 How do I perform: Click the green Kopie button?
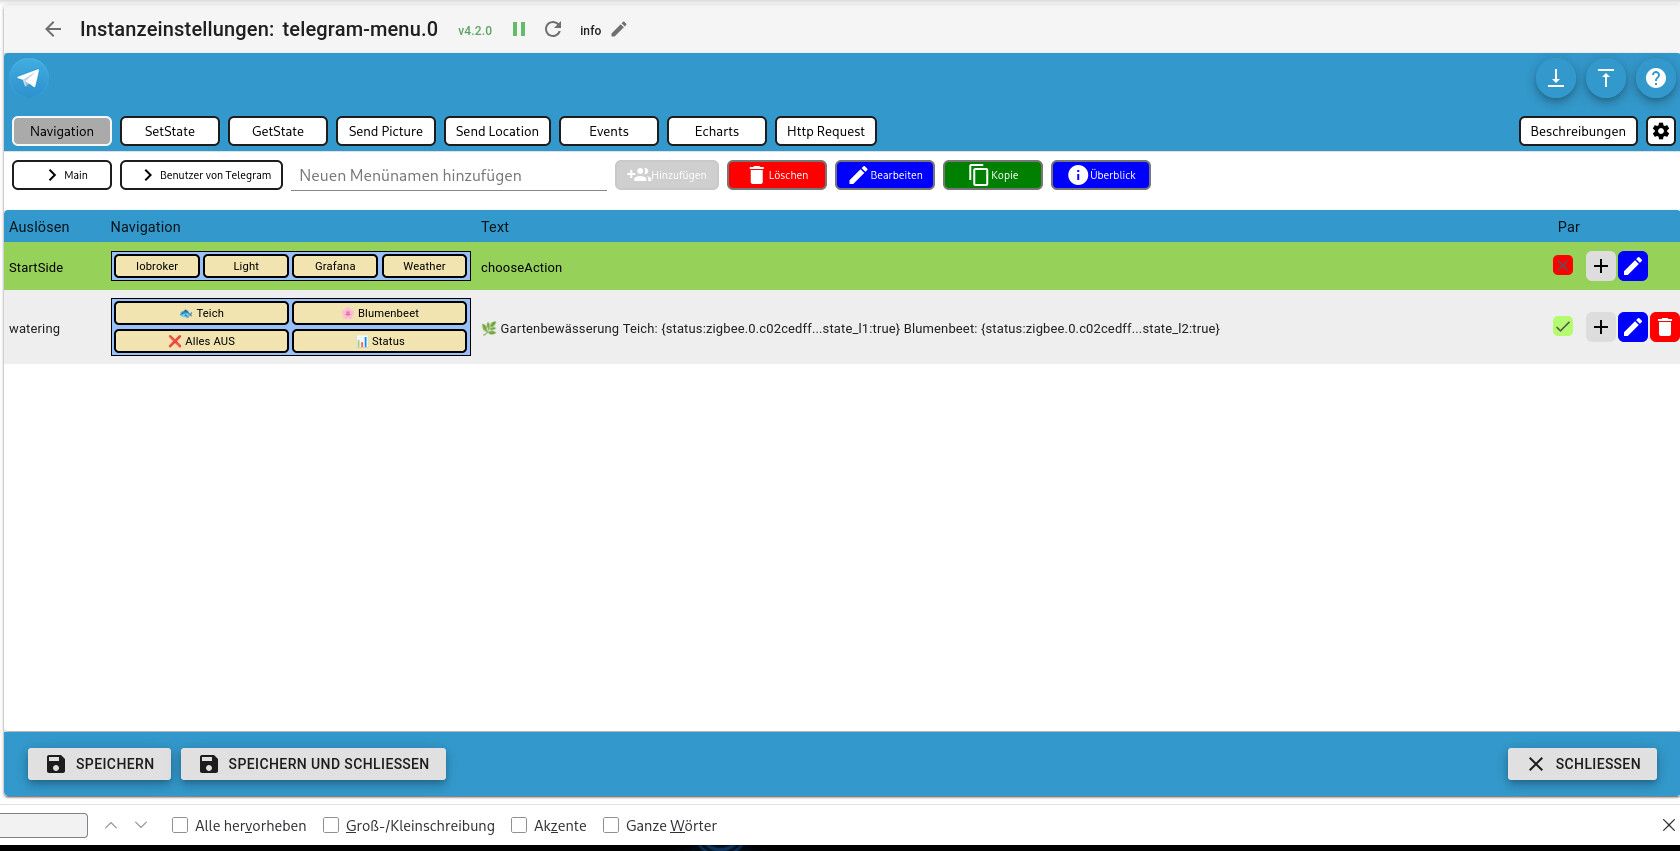click(993, 175)
